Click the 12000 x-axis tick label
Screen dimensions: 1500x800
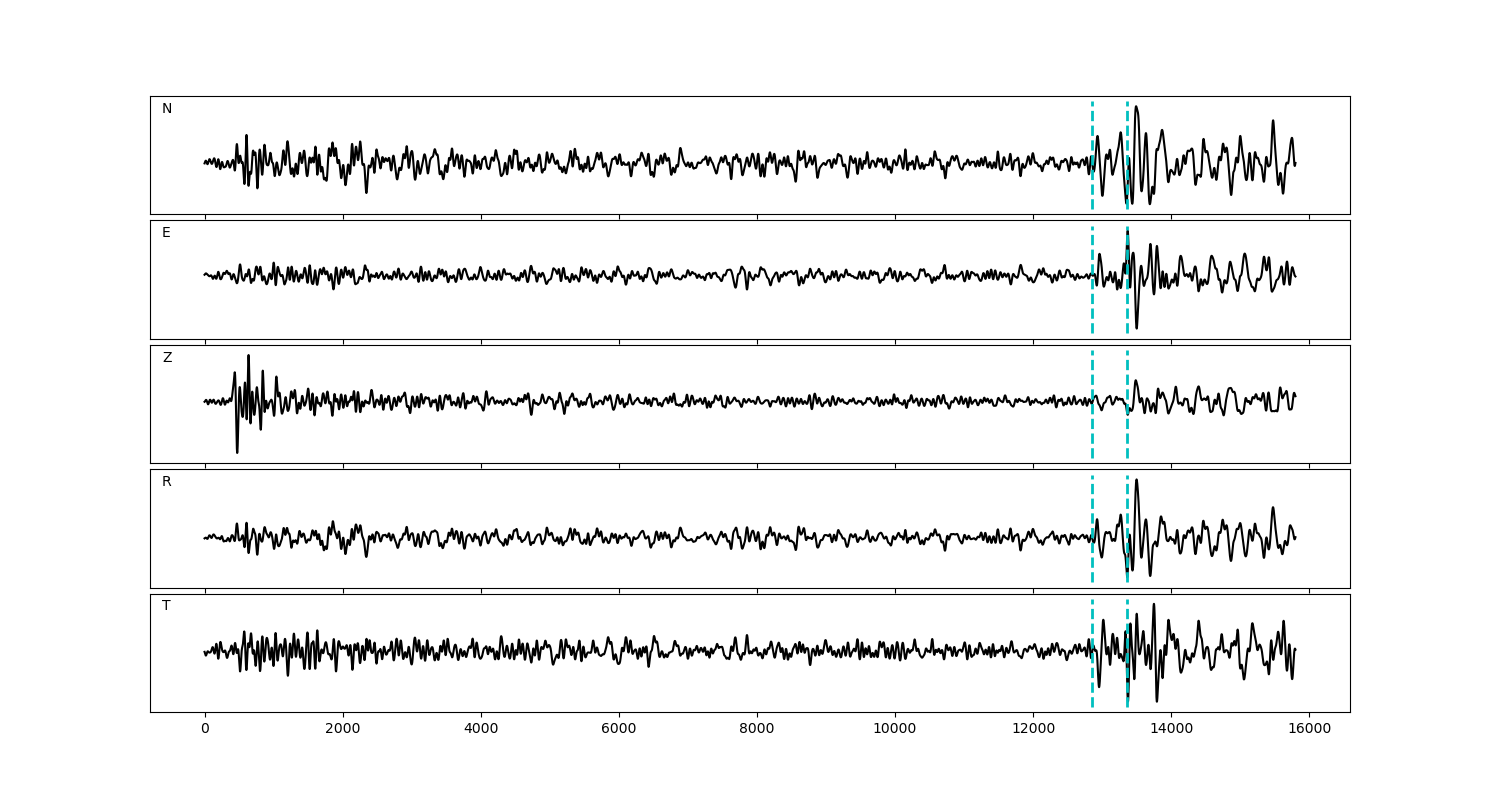[x=1033, y=730]
